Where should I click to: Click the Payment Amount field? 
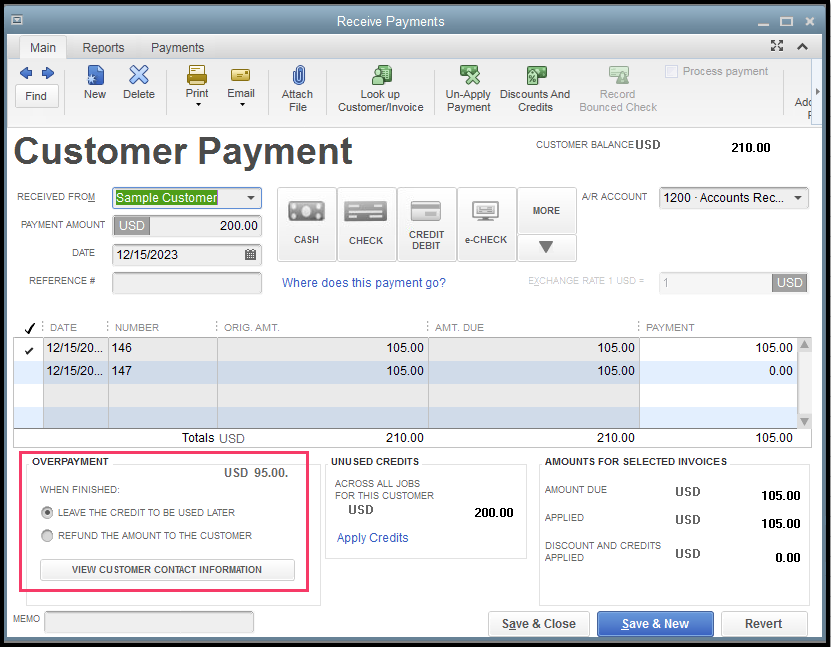click(187, 226)
